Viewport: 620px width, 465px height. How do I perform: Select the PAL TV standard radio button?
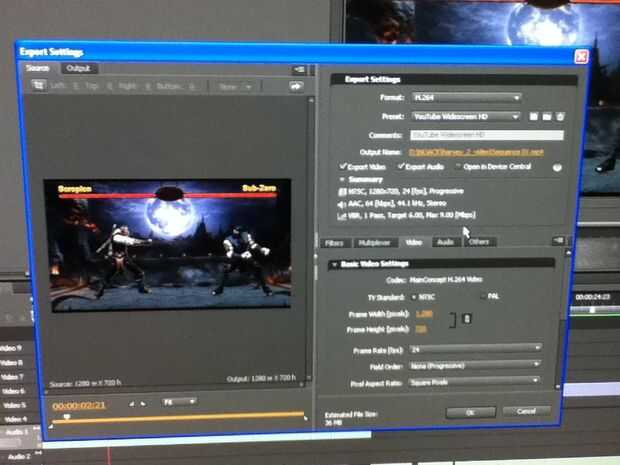[x=483, y=296]
